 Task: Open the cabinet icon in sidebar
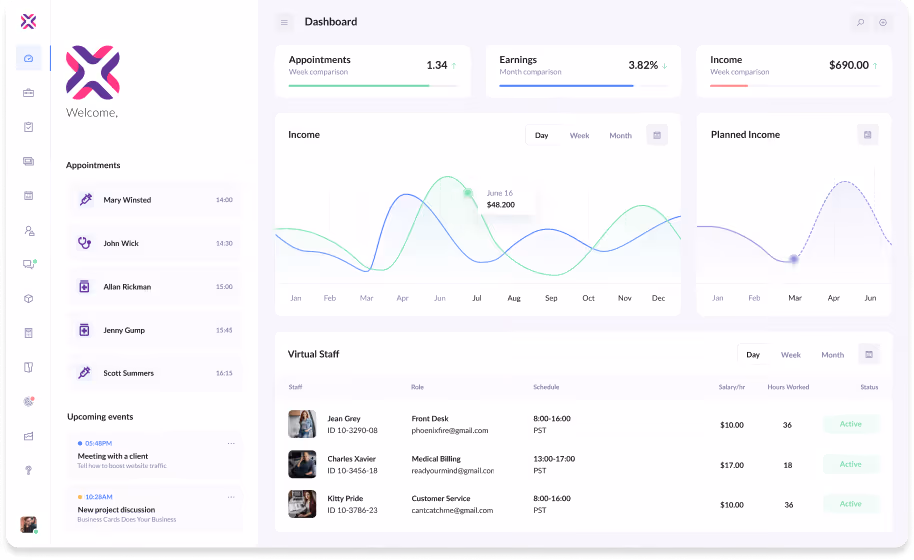29,333
